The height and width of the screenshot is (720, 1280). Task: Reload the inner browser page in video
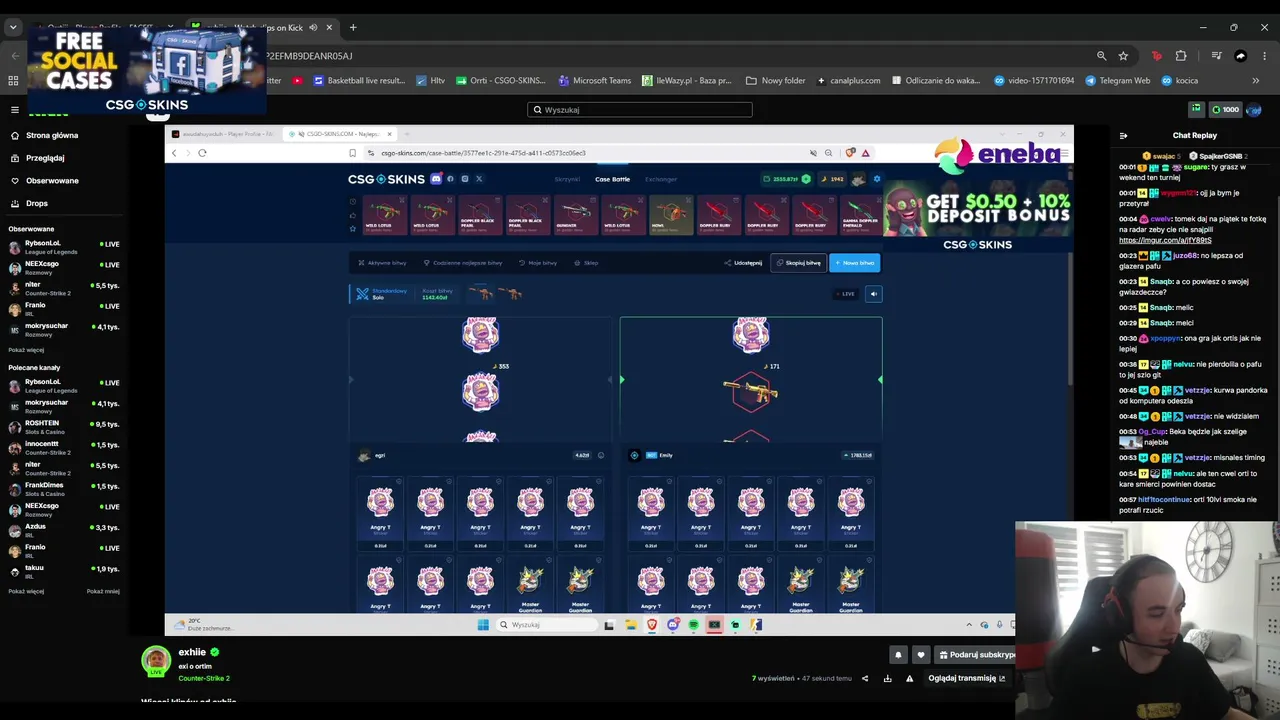pyautogui.click(x=202, y=153)
